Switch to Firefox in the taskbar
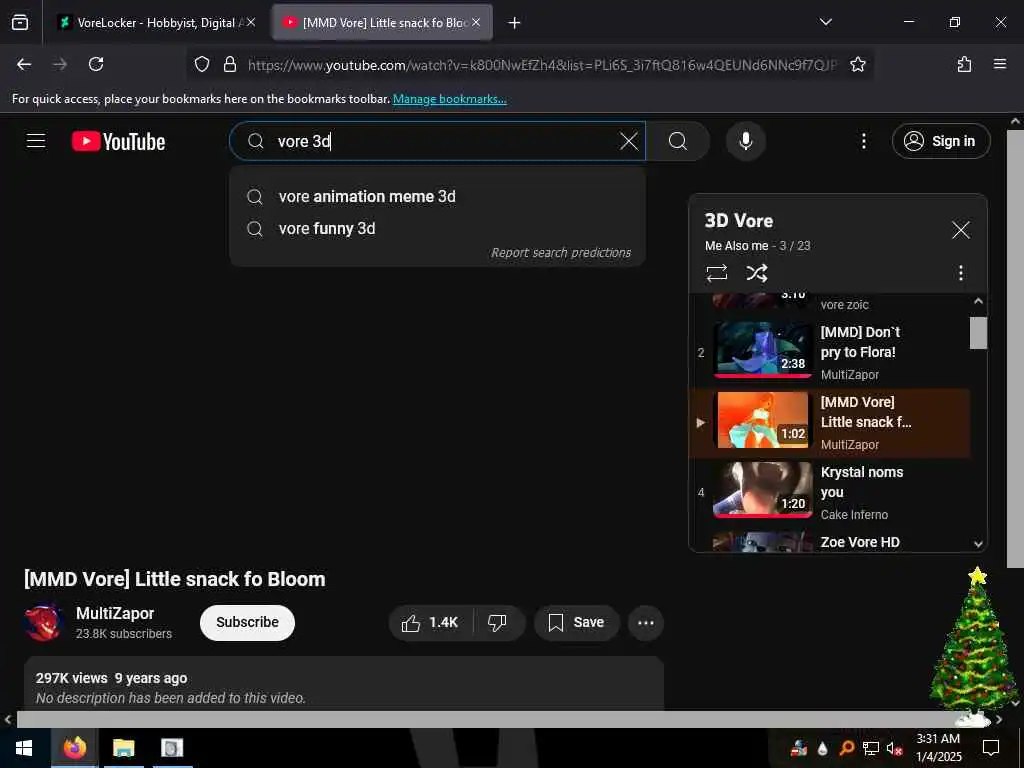 [x=74, y=748]
